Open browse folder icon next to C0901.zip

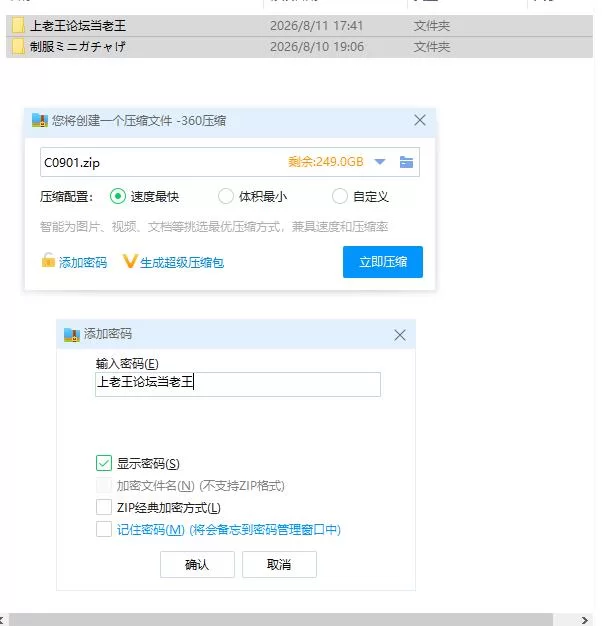(x=406, y=162)
